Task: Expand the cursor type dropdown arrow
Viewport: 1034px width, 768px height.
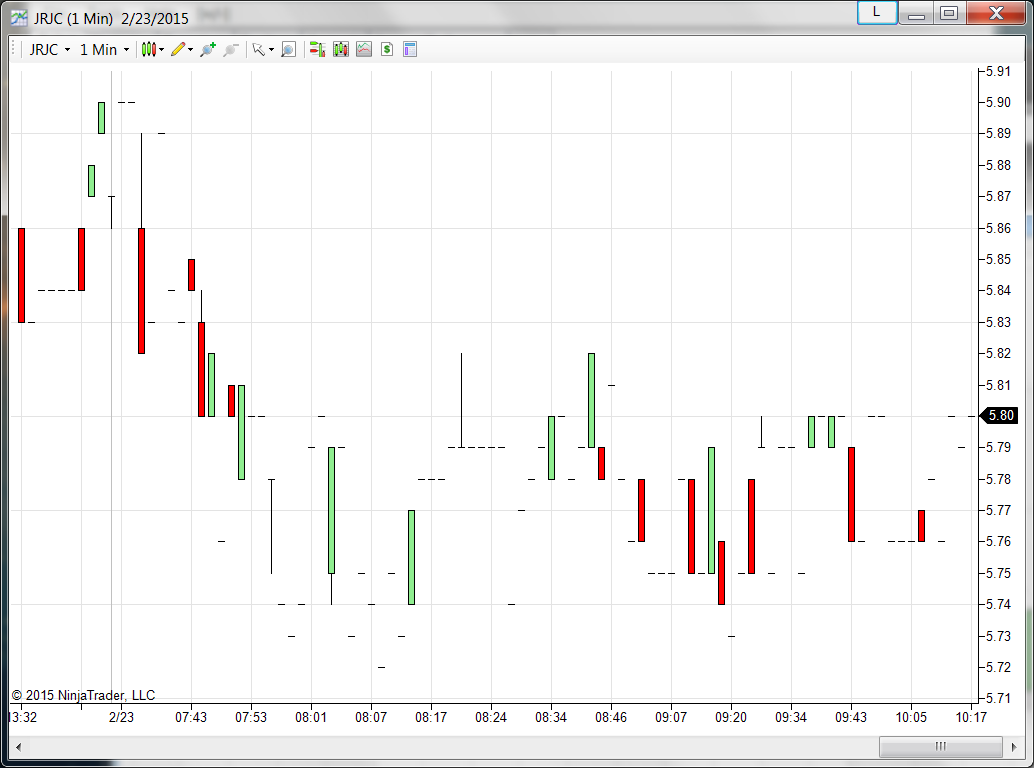Action: coord(271,50)
